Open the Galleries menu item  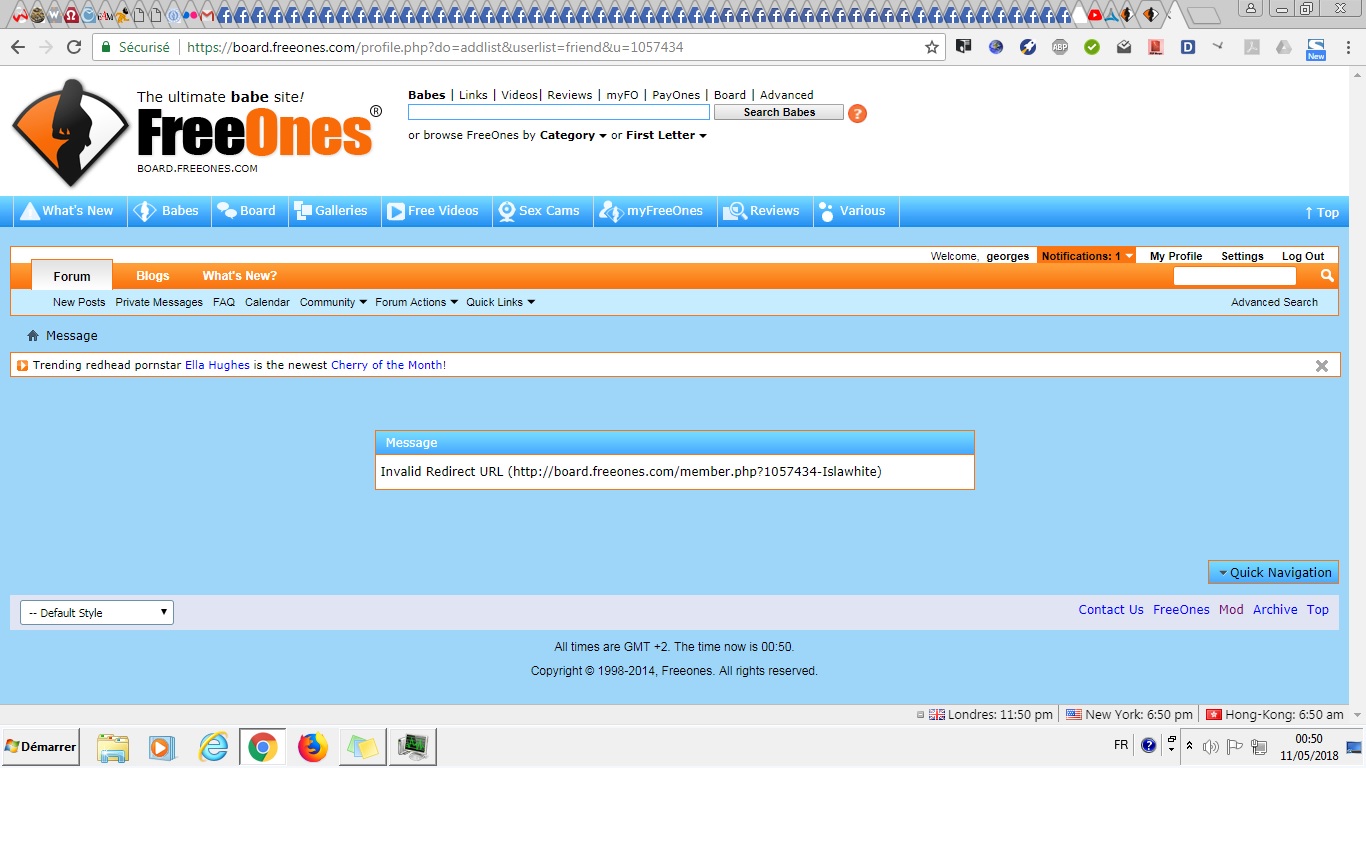coord(335,211)
